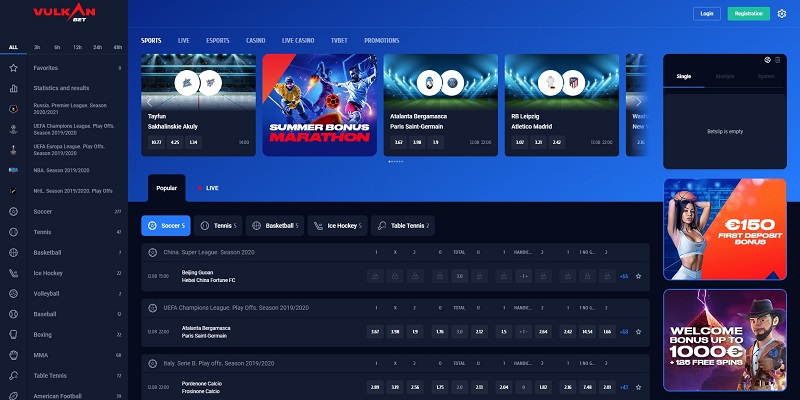The image size is (800, 400).
Task: Open the SPORTS navigation tab
Action: pos(151,40)
